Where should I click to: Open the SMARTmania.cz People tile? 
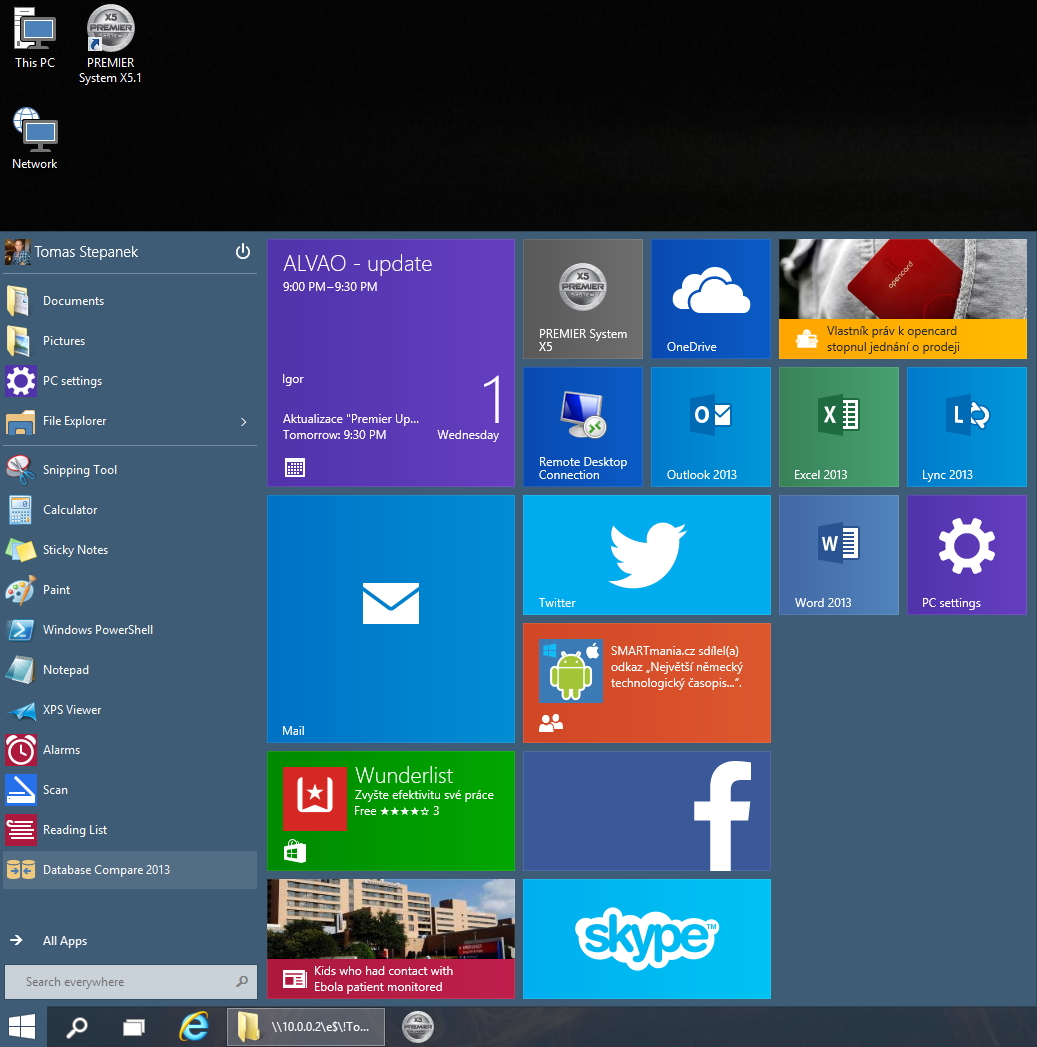click(647, 683)
